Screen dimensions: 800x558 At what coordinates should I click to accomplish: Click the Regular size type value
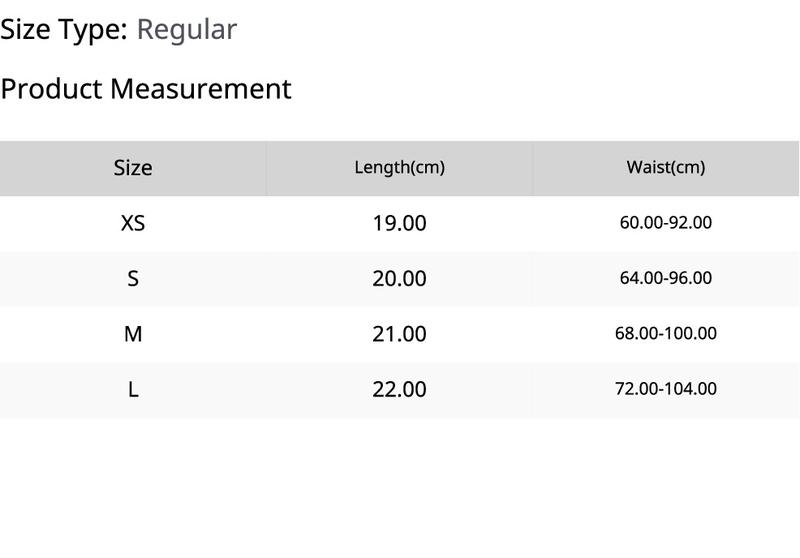tap(187, 30)
